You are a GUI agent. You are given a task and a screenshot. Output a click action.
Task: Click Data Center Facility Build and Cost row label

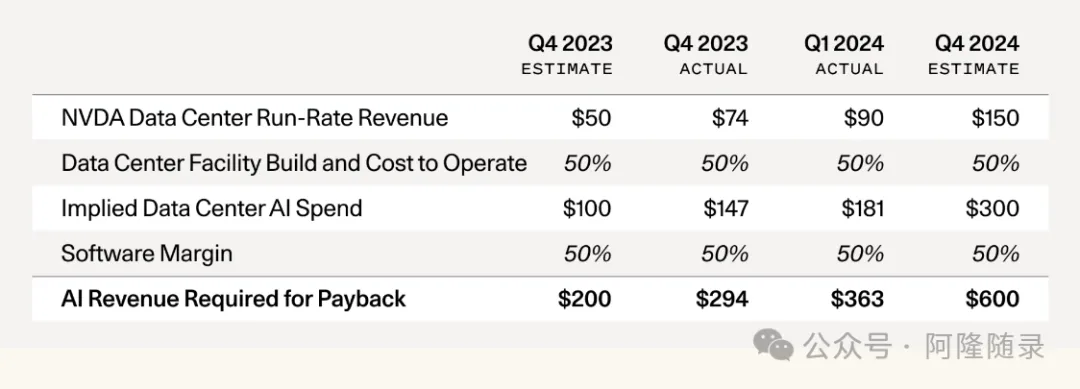(x=294, y=163)
